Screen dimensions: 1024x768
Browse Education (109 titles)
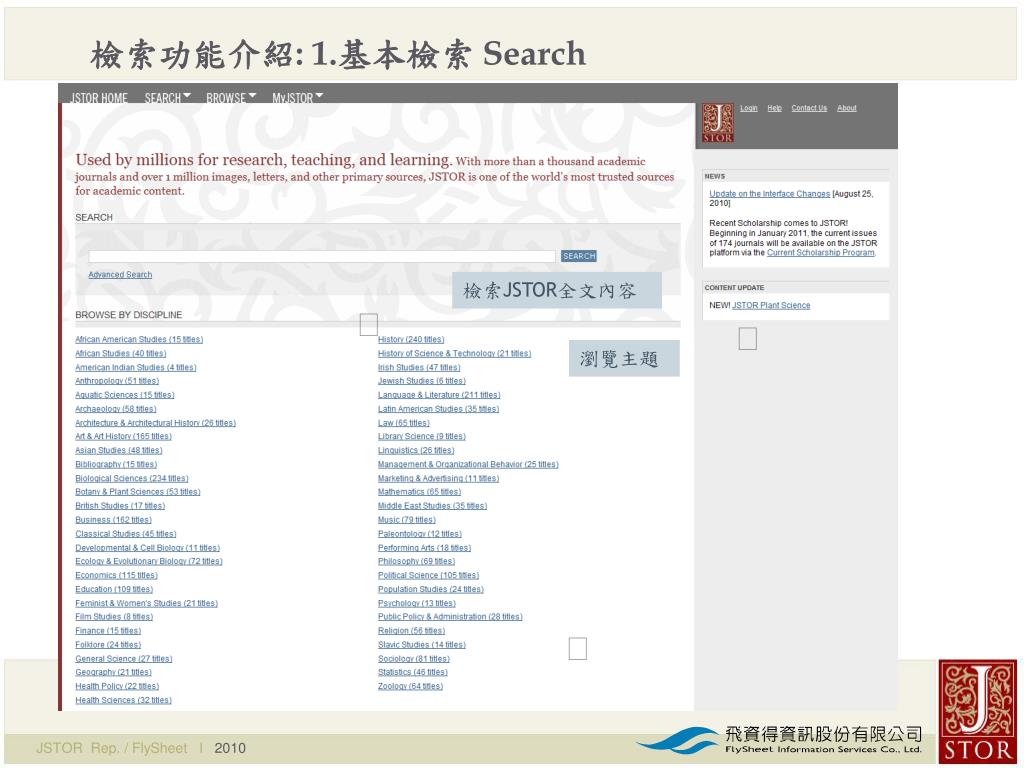click(x=114, y=590)
